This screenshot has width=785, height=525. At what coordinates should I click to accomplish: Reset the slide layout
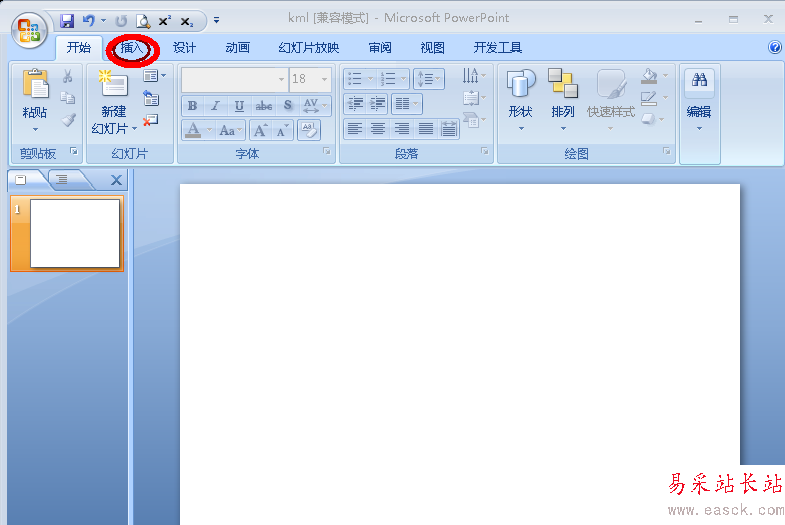click(151, 98)
